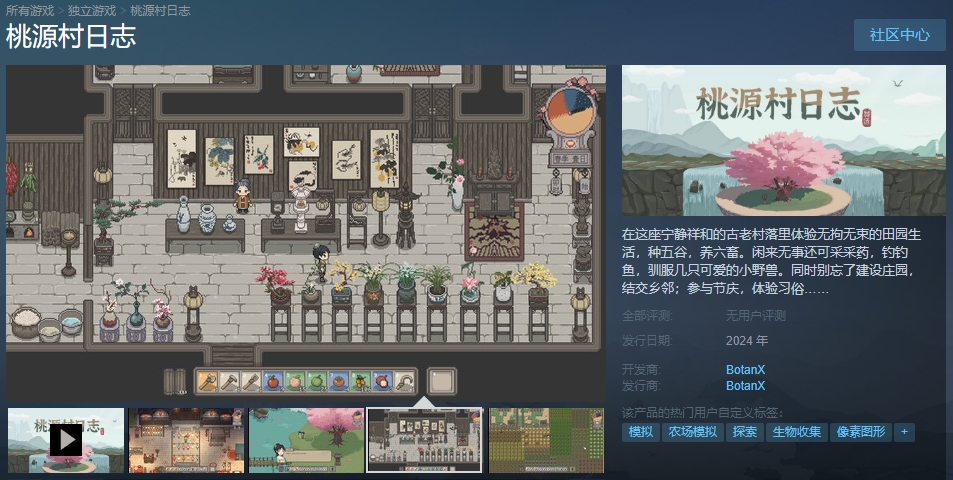This screenshot has width=953, height=480.
Task: Select the cherry tree lakeside screenshot thumbnail
Action: point(306,440)
